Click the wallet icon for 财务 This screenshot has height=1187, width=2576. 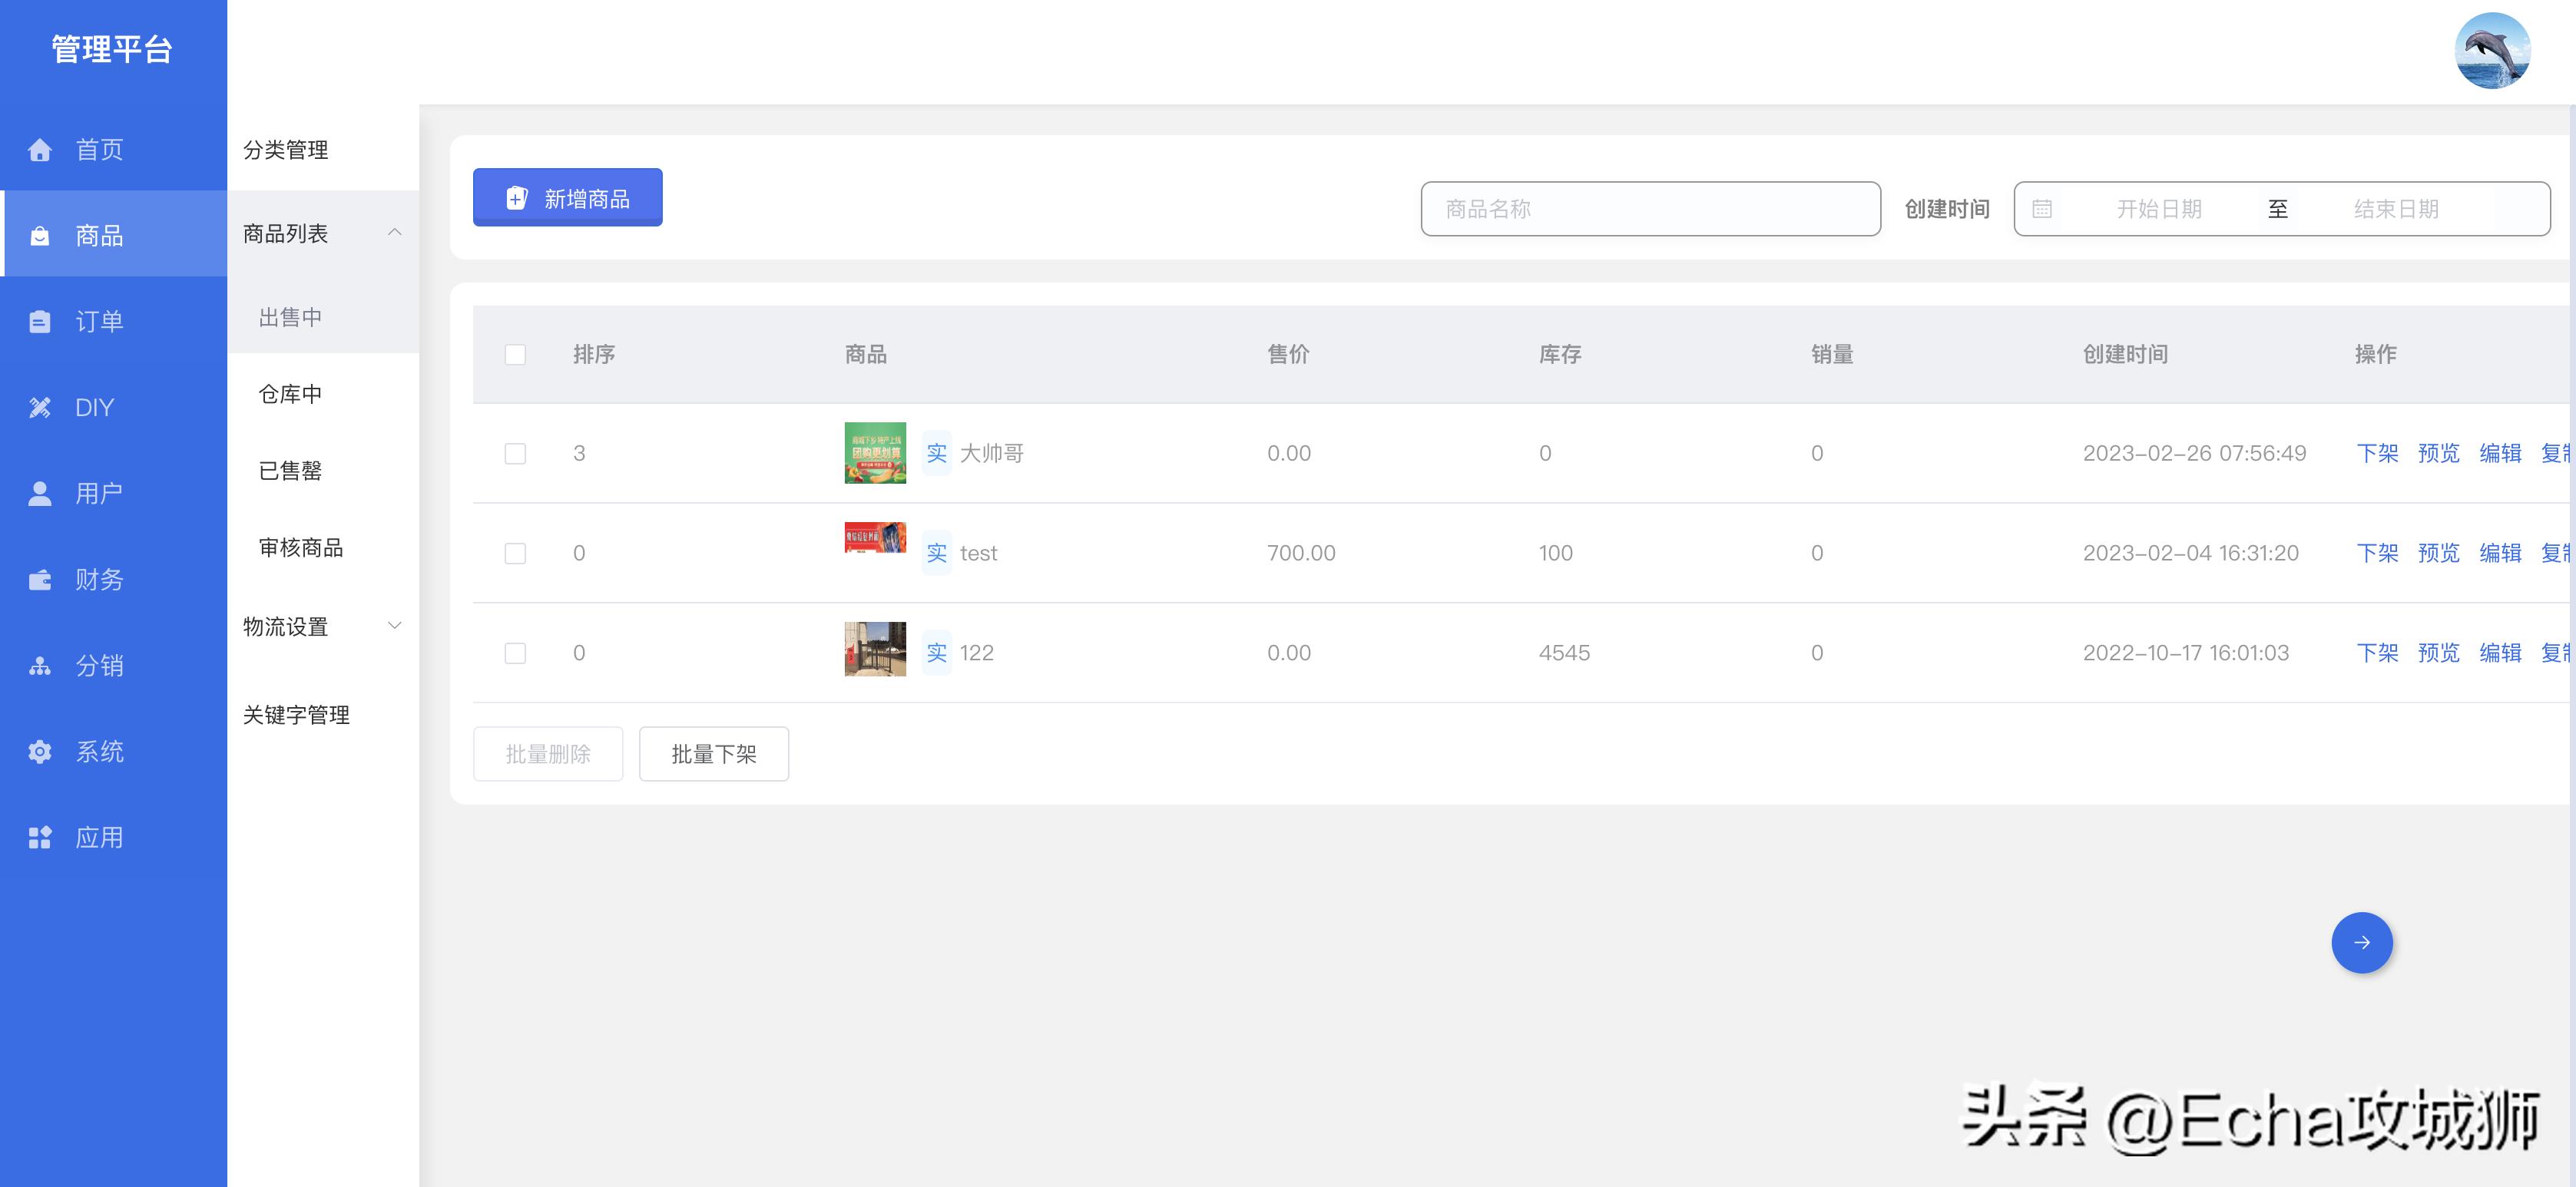pos(40,580)
